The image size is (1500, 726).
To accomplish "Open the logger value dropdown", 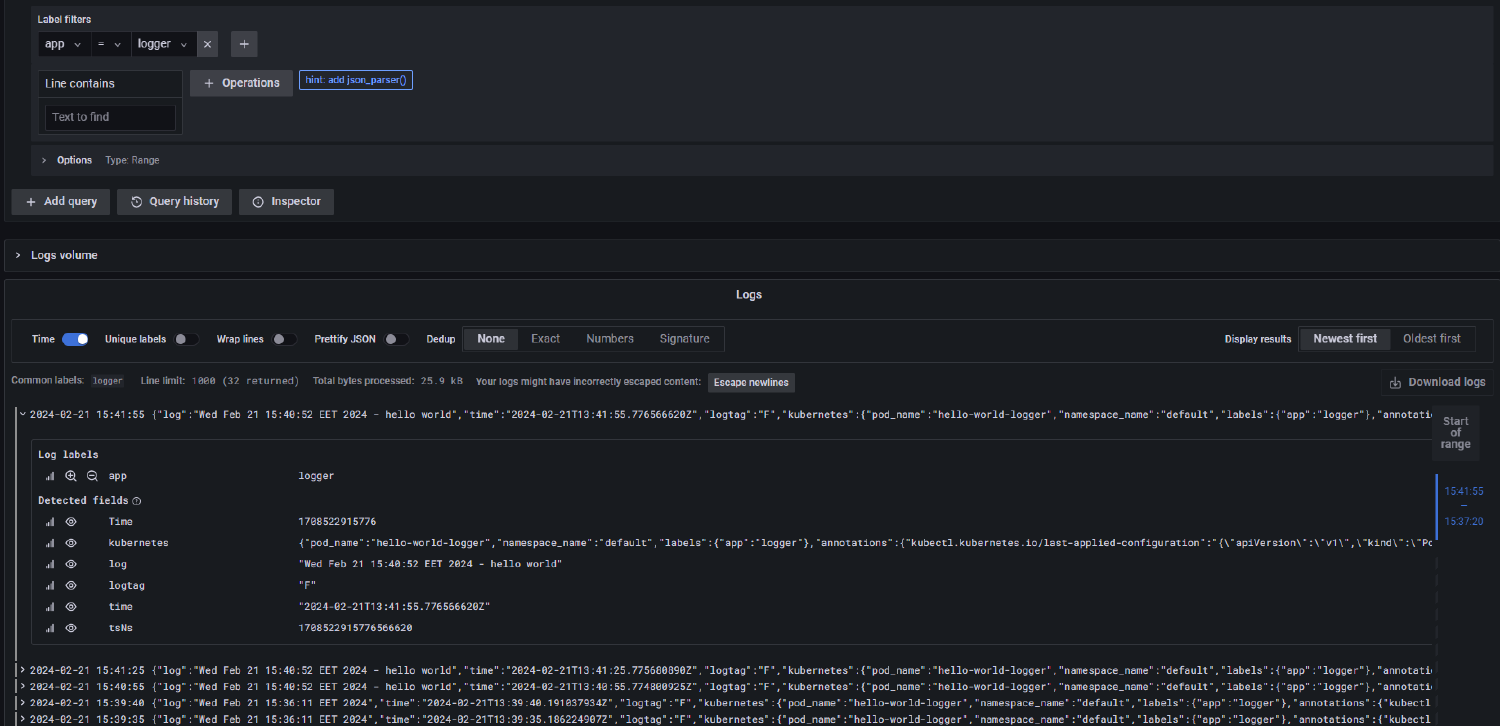I will 163,44.
